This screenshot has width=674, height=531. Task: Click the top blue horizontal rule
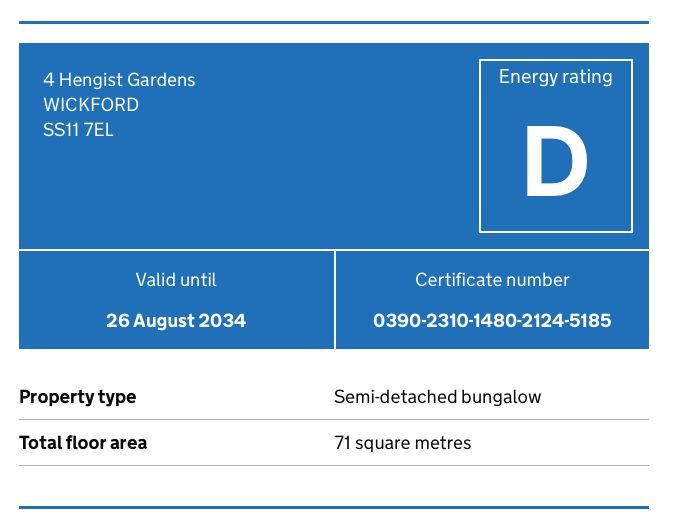click(334, 22)
